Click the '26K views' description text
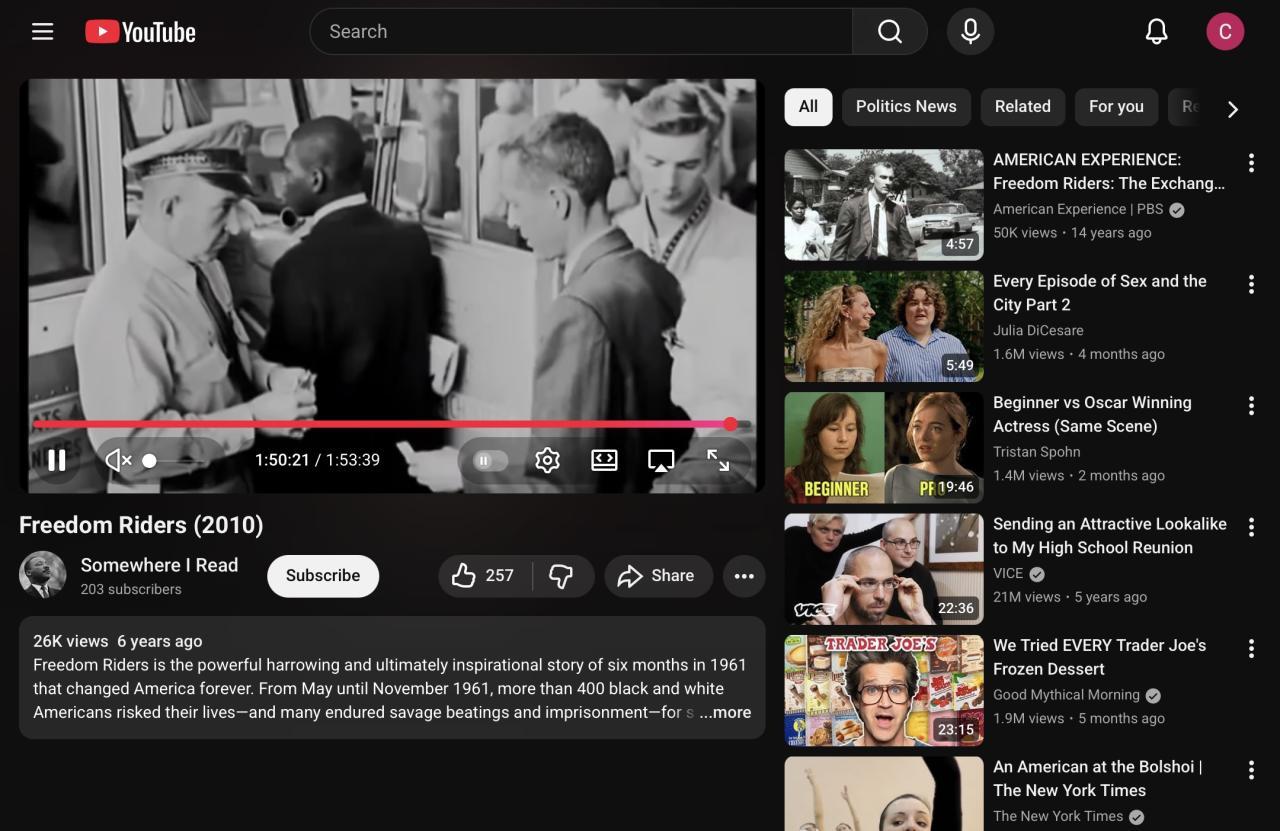1280x831 pixels. click(x=71, y=641)
